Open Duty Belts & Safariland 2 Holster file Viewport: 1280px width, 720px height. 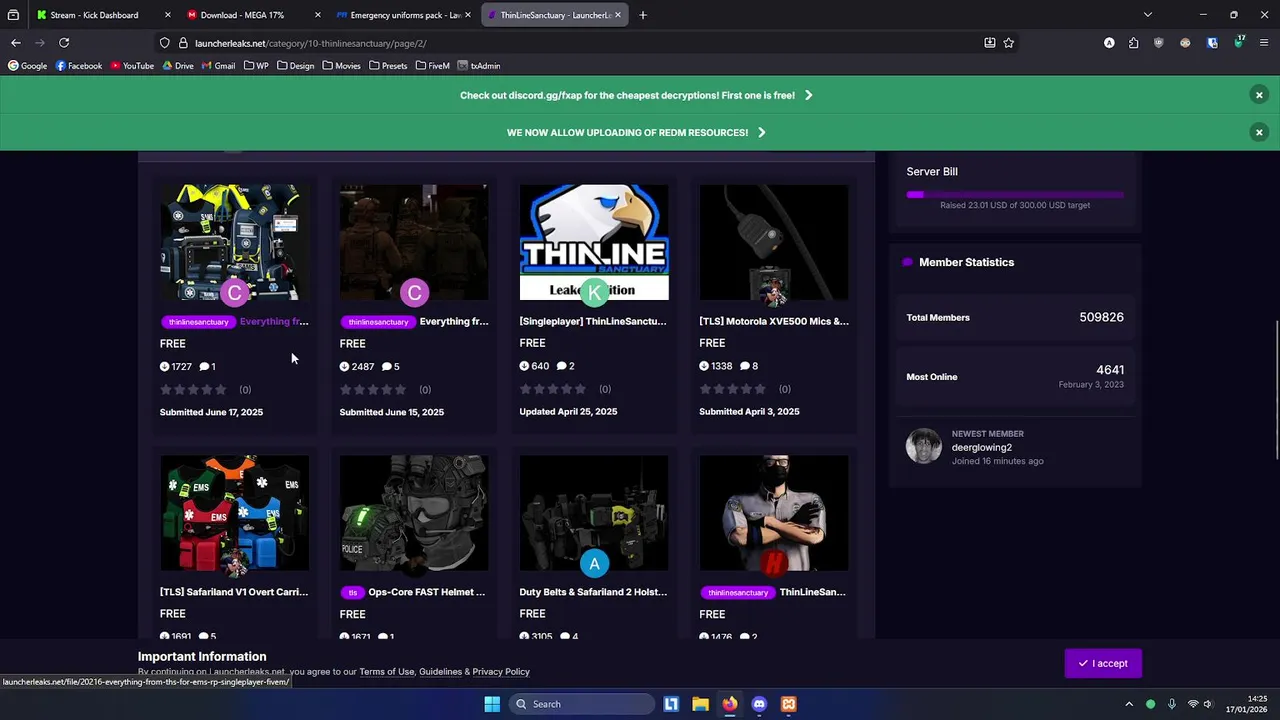point(593,592)
